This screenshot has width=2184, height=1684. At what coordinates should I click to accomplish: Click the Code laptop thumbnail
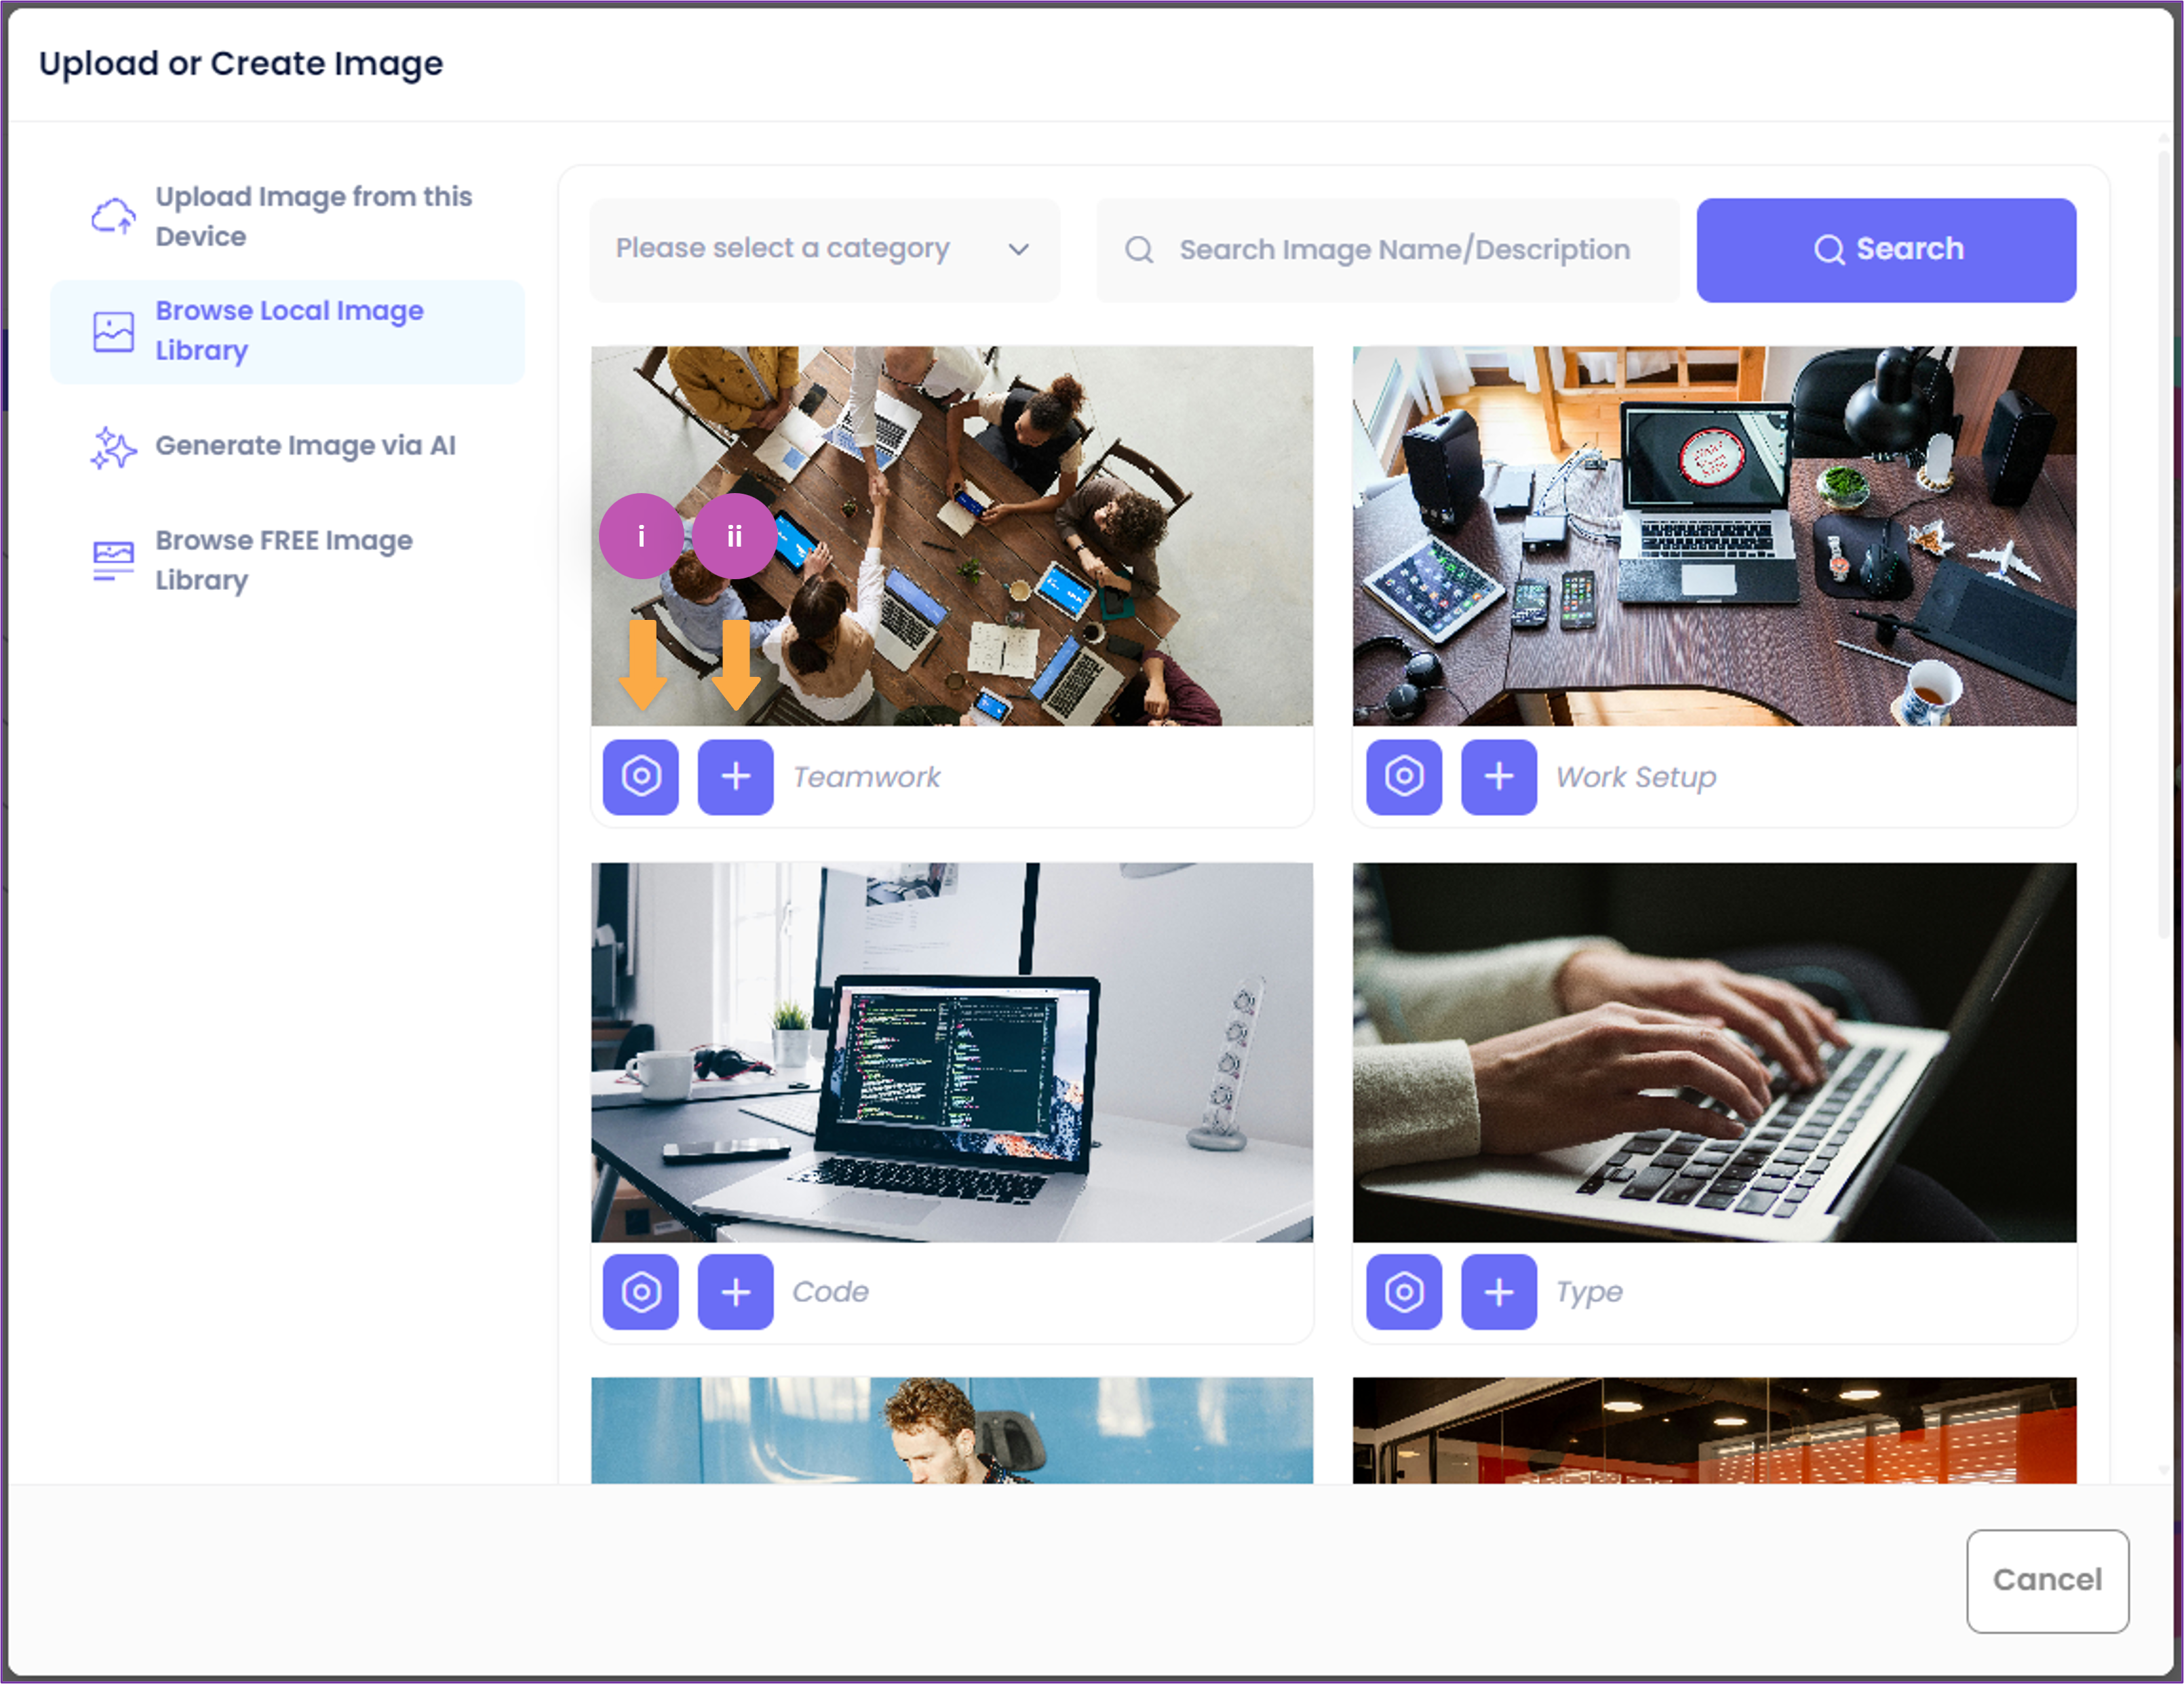point(952,1052)
